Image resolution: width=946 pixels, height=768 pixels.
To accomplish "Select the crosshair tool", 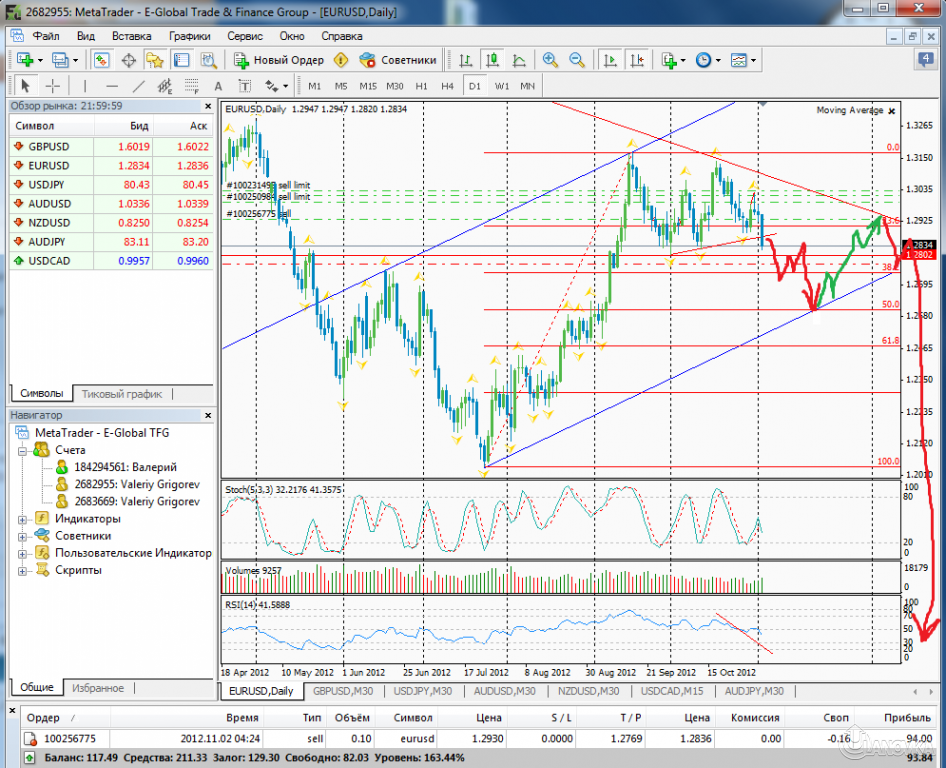I will [x=55, y=86].
